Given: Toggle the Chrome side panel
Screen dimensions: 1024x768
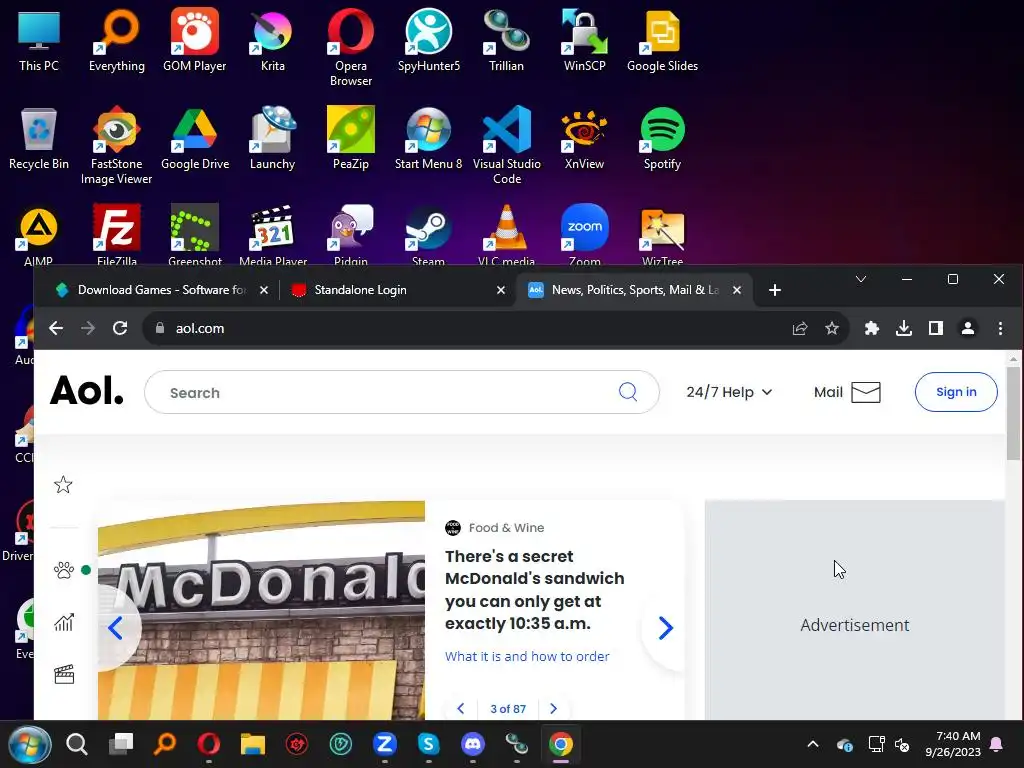Looking at the screenshot, I should pyautogui.click(x=936, y=328).
